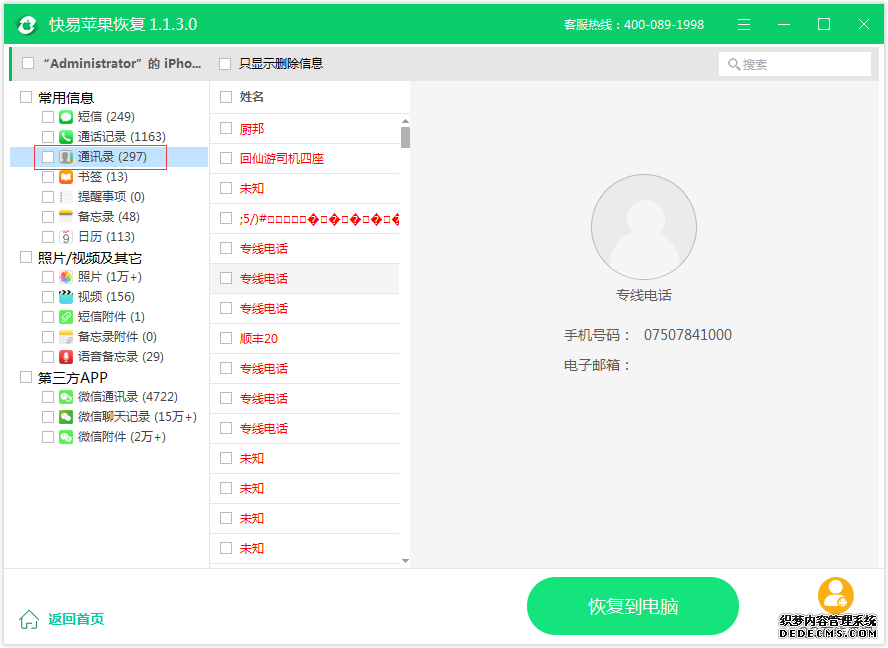This screenshot has width=888, height=648.
Task: Enable 只显示删除信息 checkbox
Action: [x=225, y=64]
